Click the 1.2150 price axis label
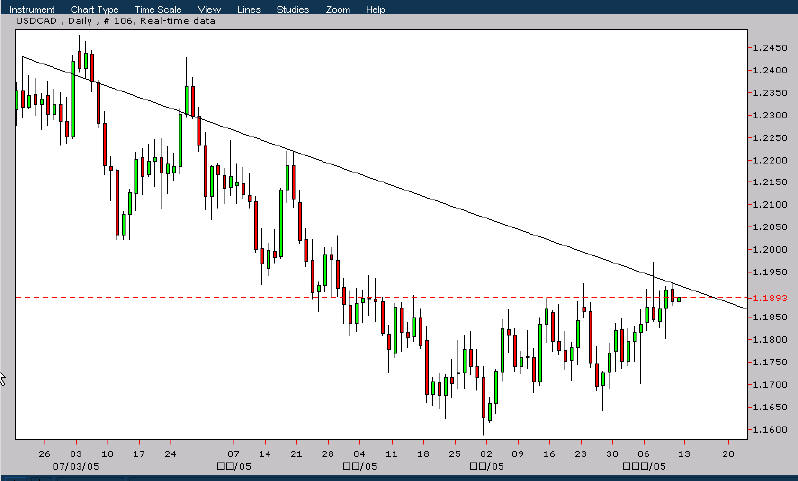The image size is (798, 481). coord(770,182)
